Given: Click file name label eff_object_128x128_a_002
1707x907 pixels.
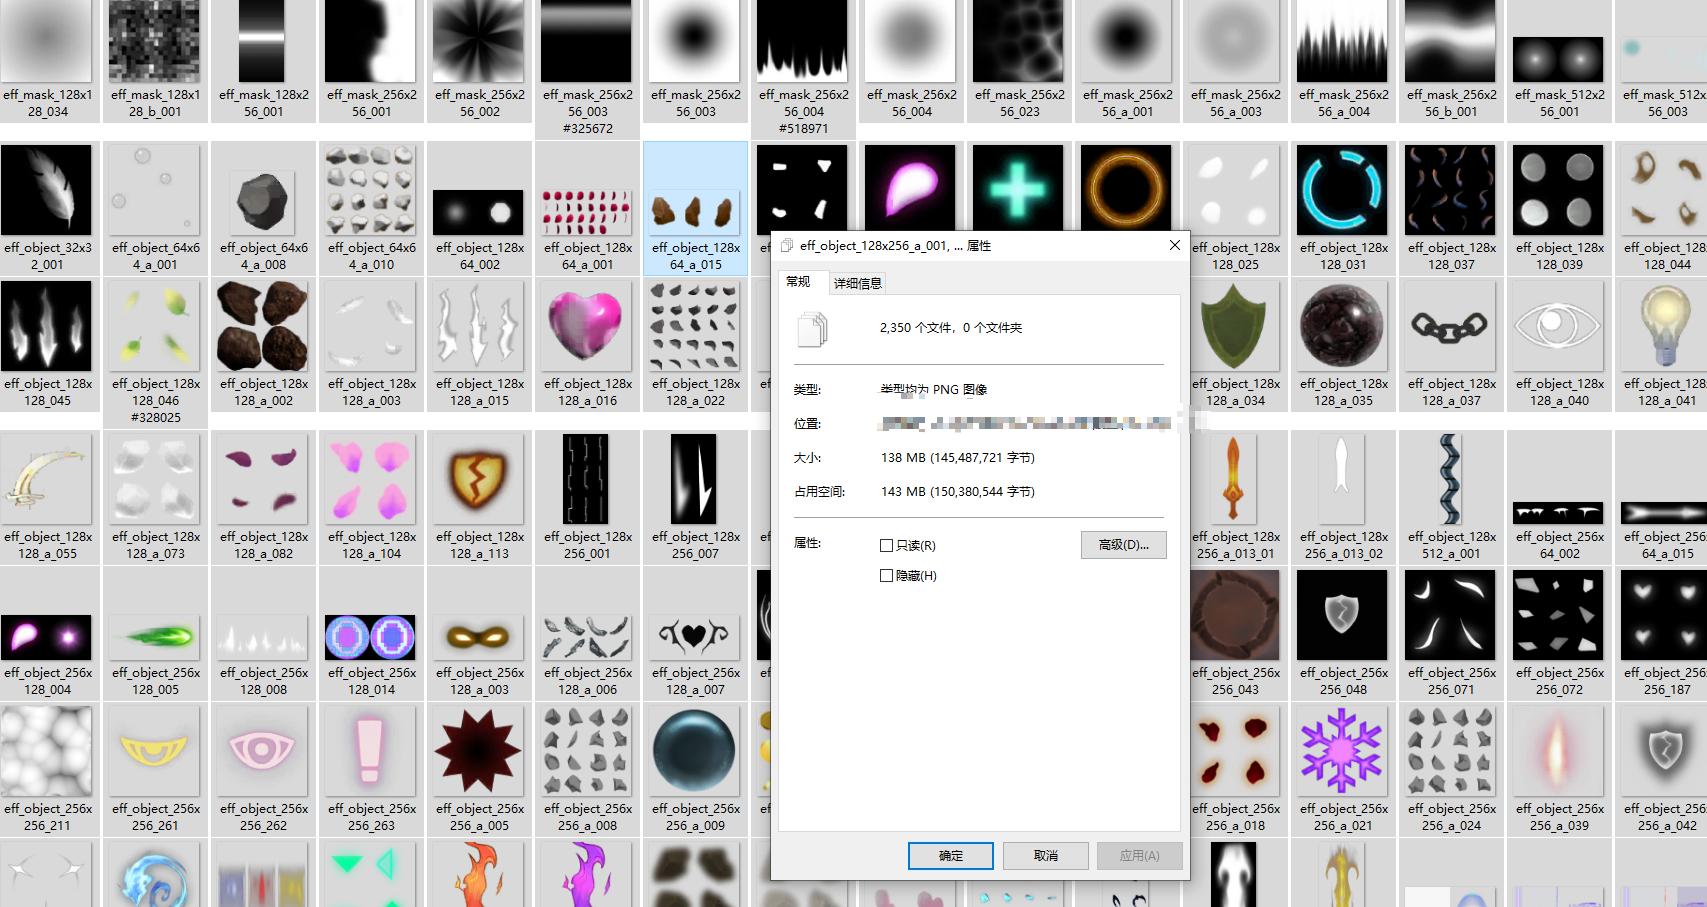Looking at the screenshot, I should (264, 392).
